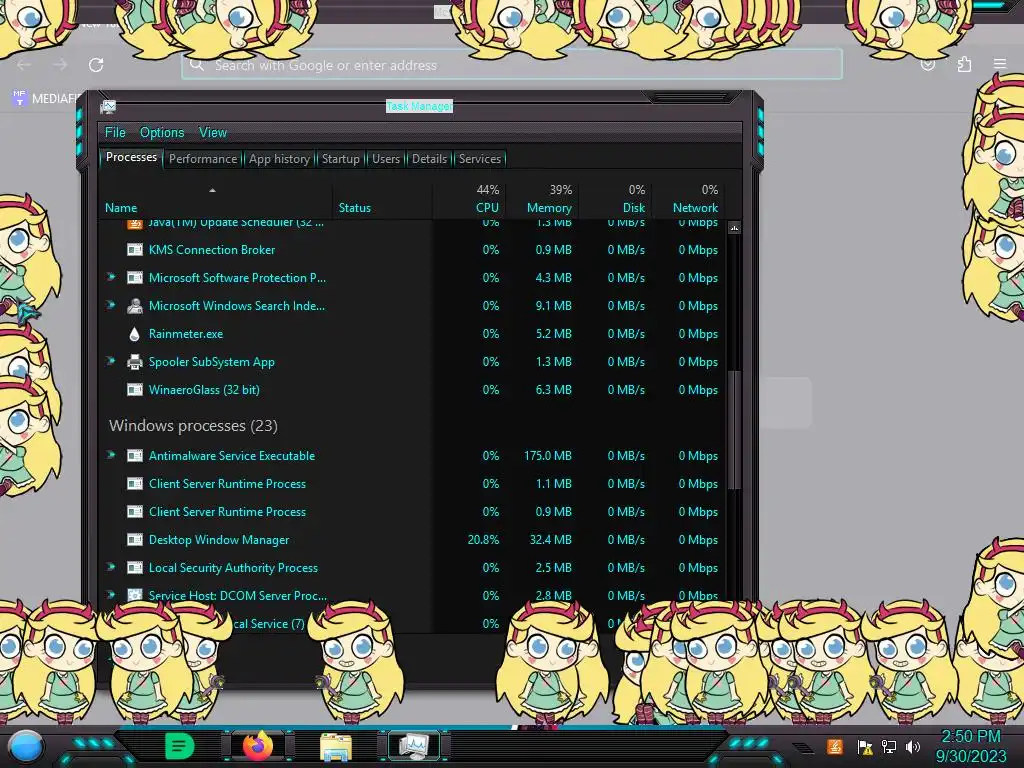1024x768 pixels.
Task: Expand the Microsoft Windows Search Indexer row
Action: tap(111, 305)
